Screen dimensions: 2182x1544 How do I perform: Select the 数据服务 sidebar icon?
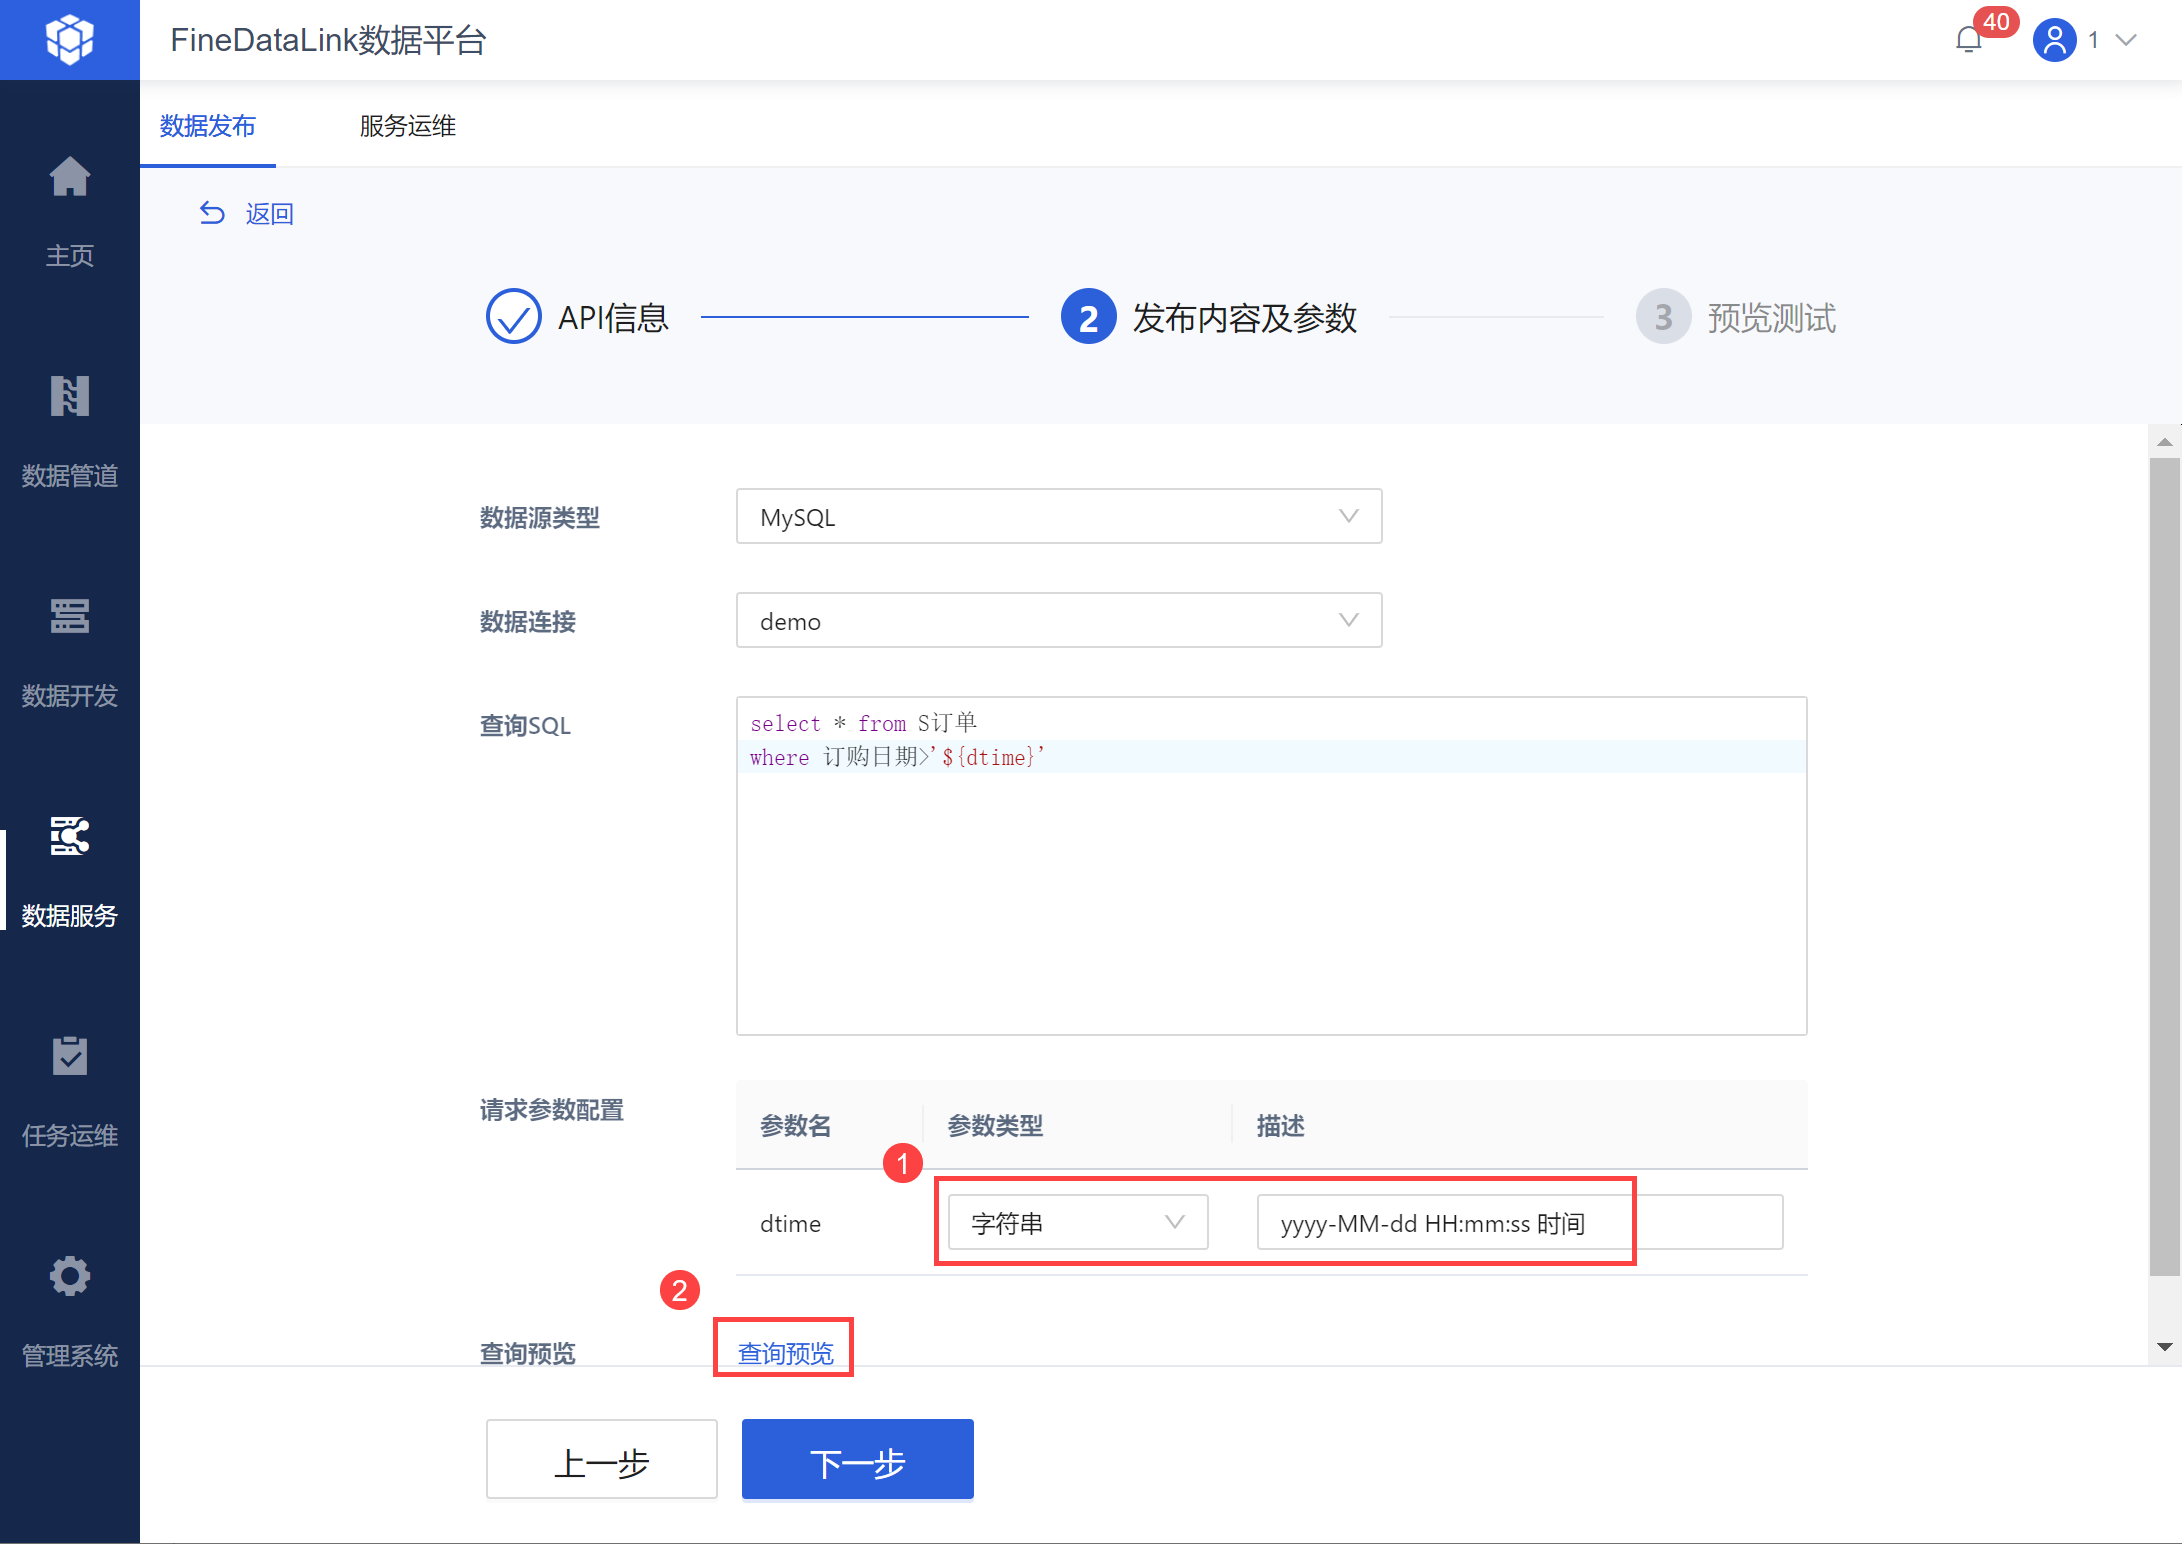click(x=69, y=837)
